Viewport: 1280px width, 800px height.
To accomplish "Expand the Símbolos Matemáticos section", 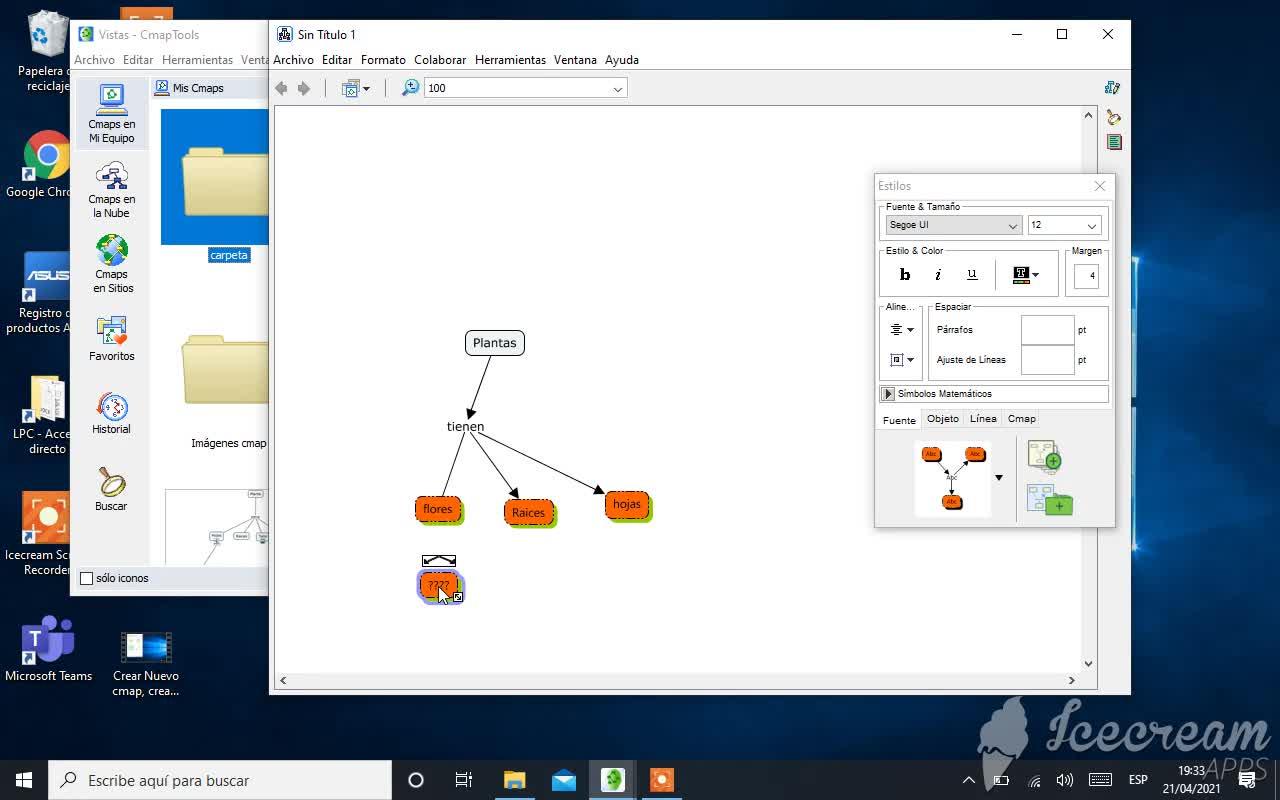I will 888,394.
